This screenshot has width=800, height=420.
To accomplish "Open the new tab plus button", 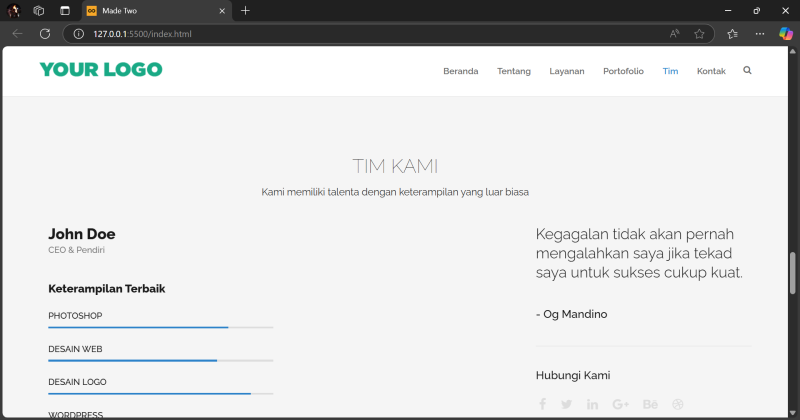I will [x=245, y=10].
